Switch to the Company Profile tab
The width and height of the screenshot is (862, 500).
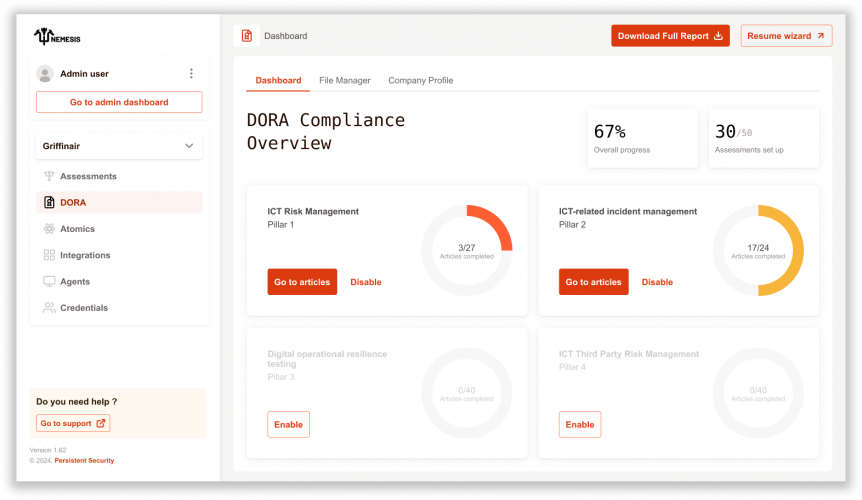click(421, 80)
